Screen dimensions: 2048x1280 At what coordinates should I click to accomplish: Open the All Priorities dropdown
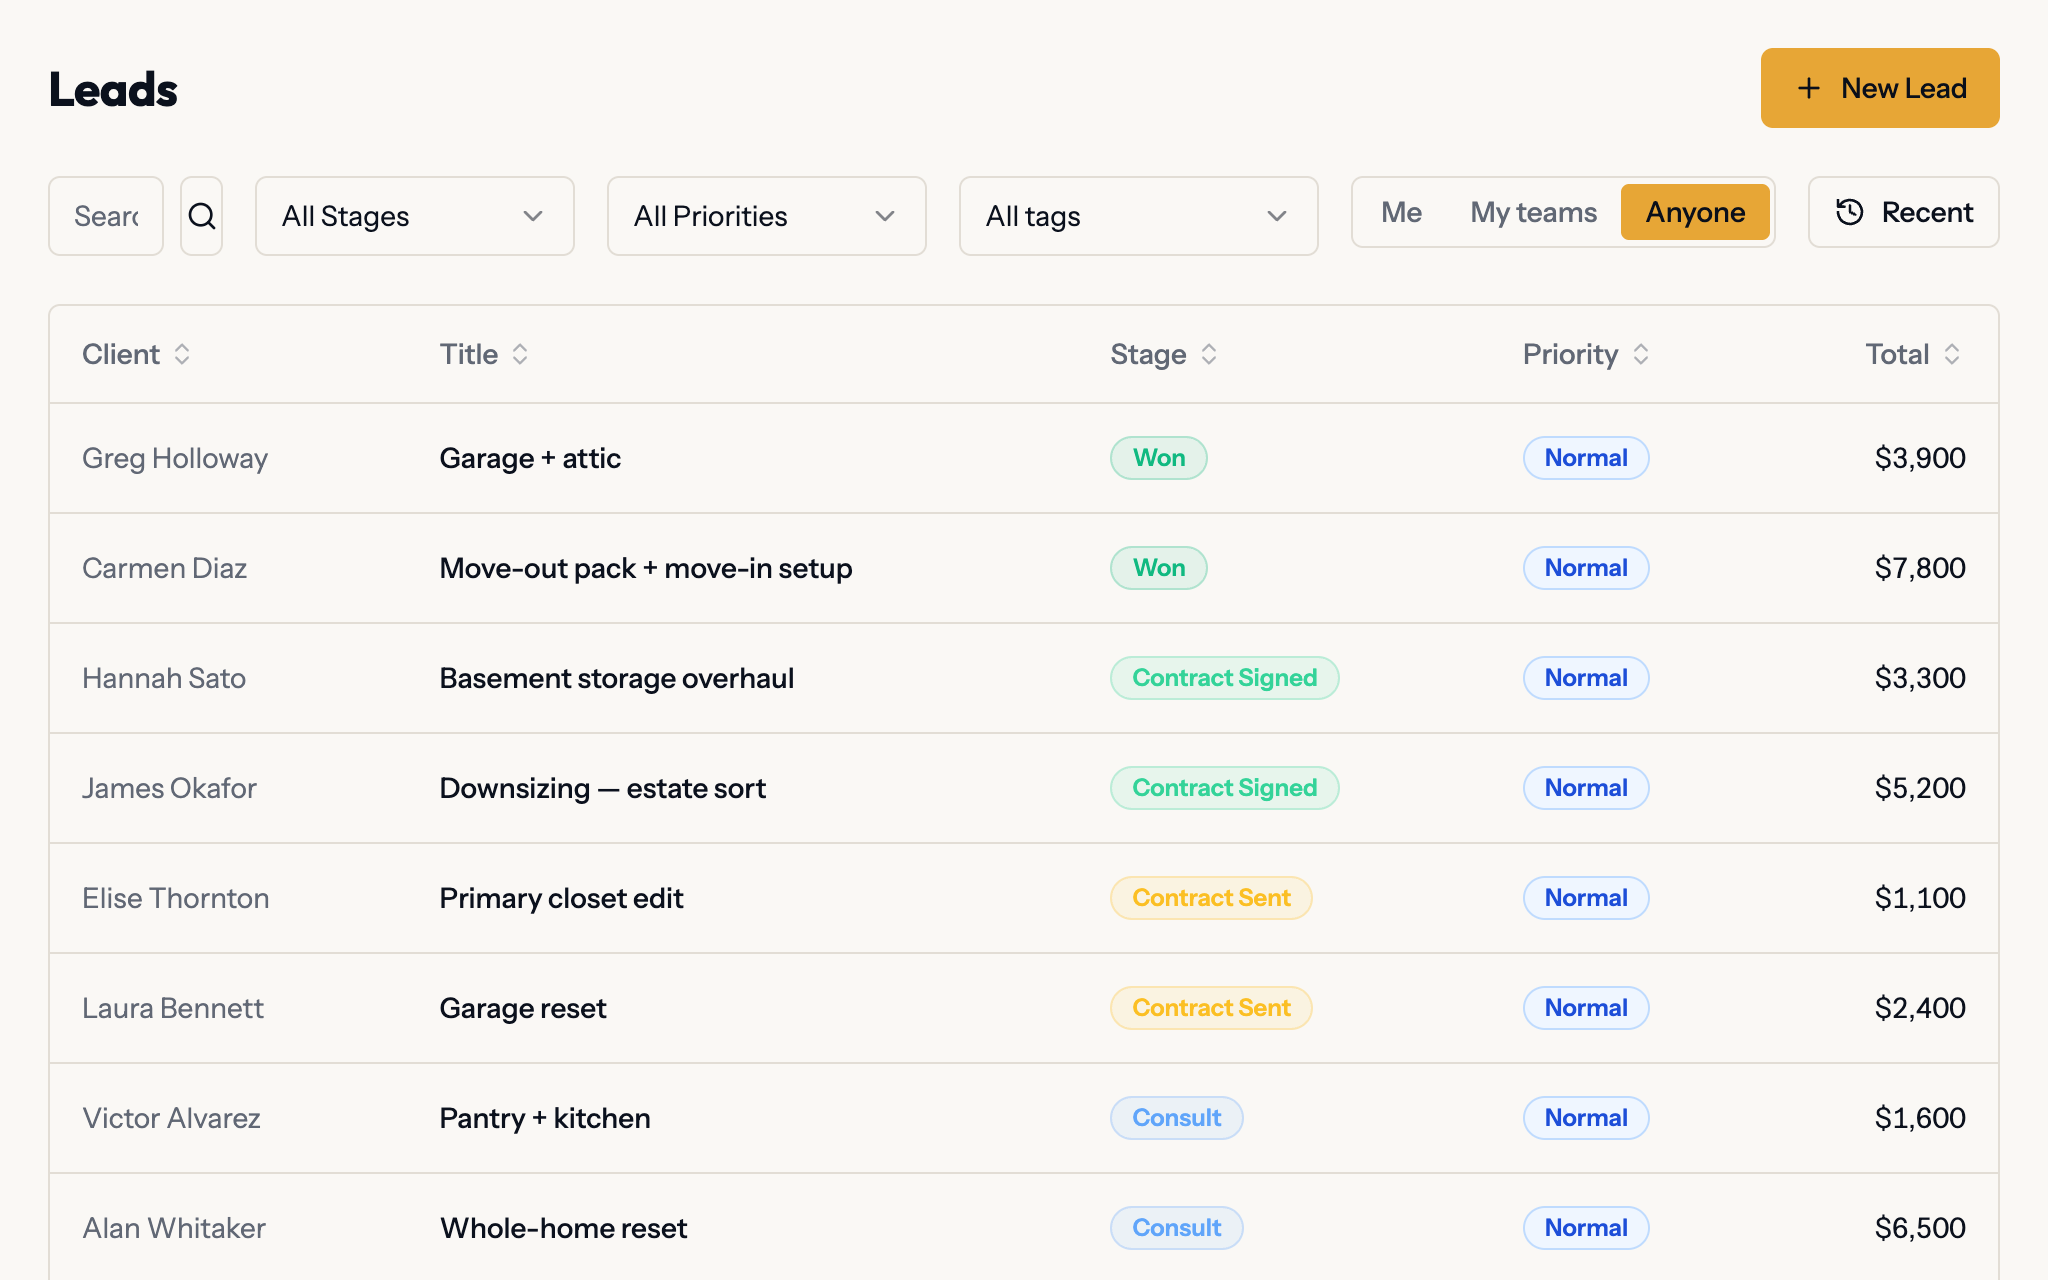(x=767, y=216)
